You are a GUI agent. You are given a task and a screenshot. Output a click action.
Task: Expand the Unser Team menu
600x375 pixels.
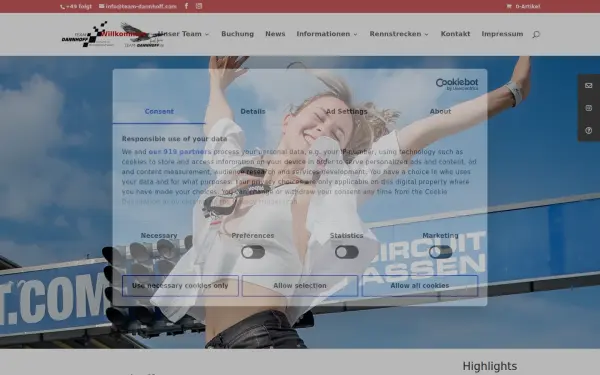(184, 34)
